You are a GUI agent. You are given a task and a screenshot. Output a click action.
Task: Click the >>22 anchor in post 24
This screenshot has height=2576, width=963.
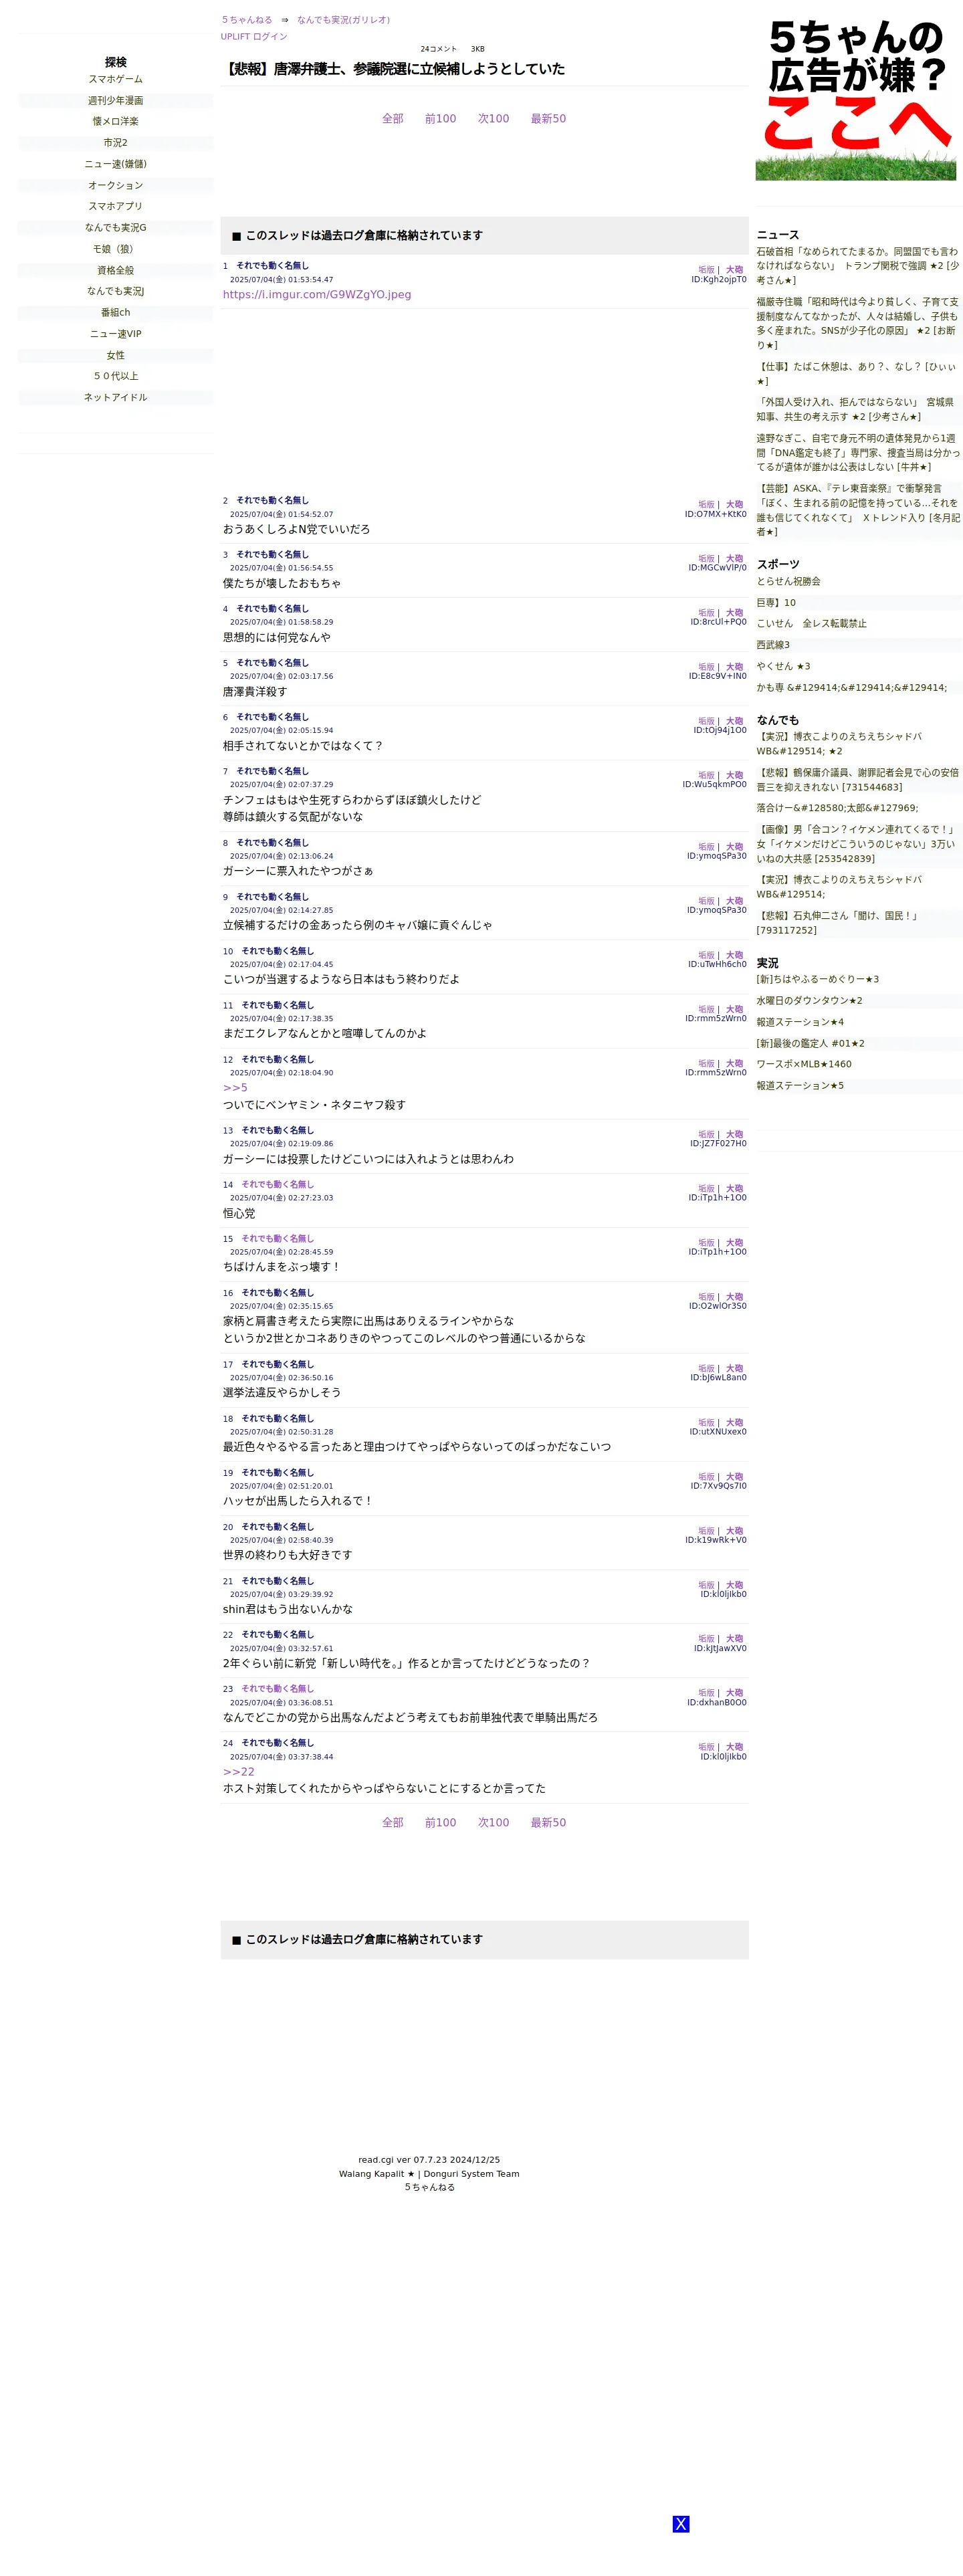pos(239,1772)
